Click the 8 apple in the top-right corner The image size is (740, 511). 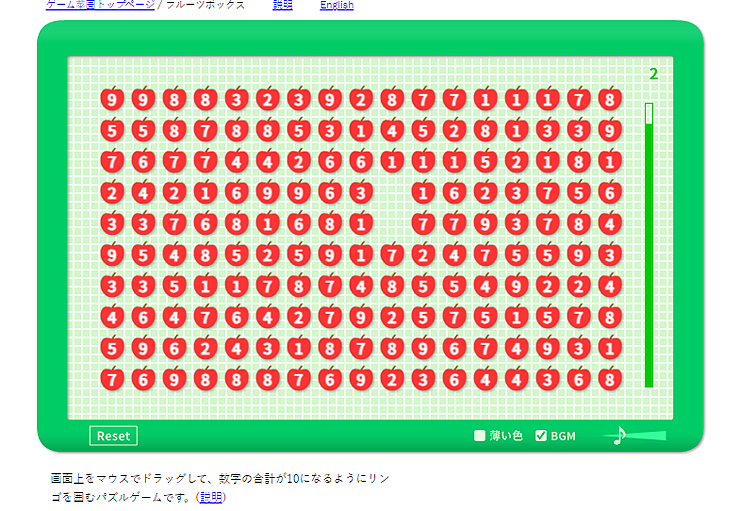point(610,99)
